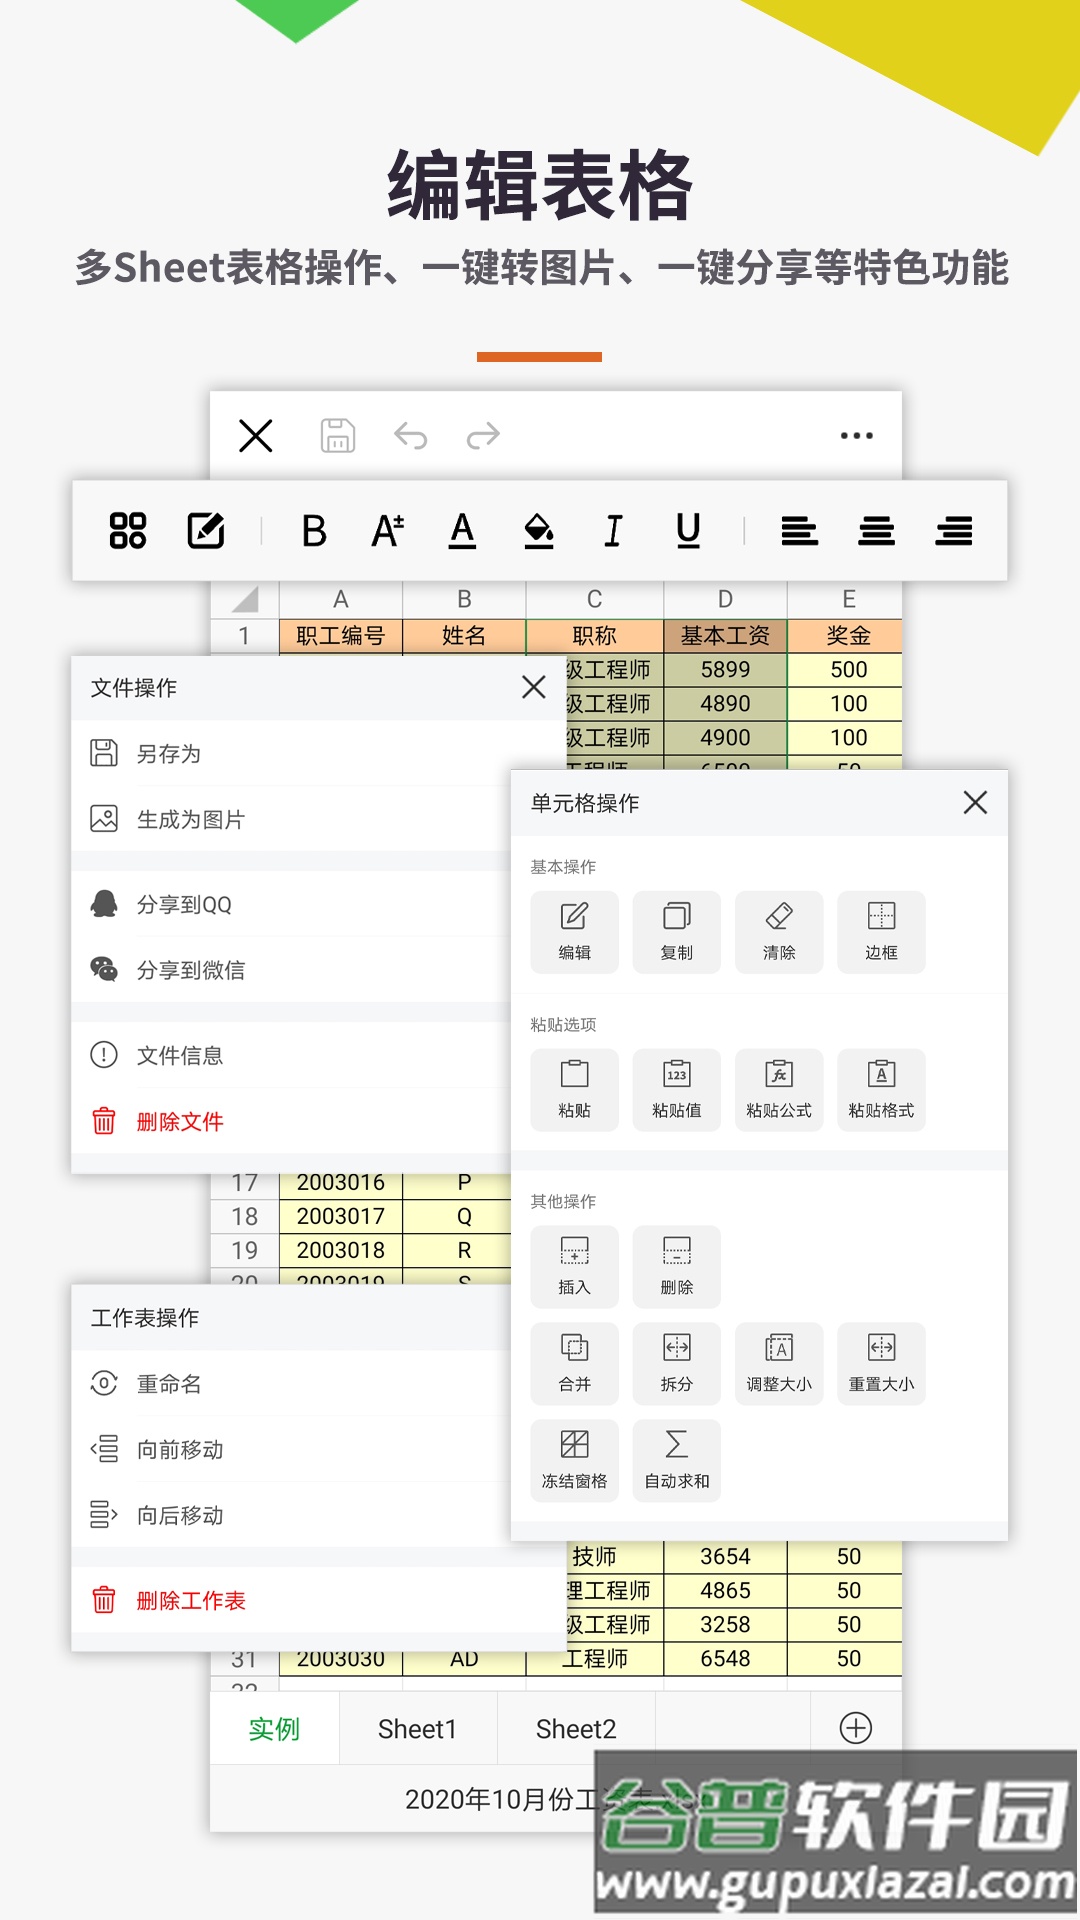Toggle bold formatting

tap(314, 531)
